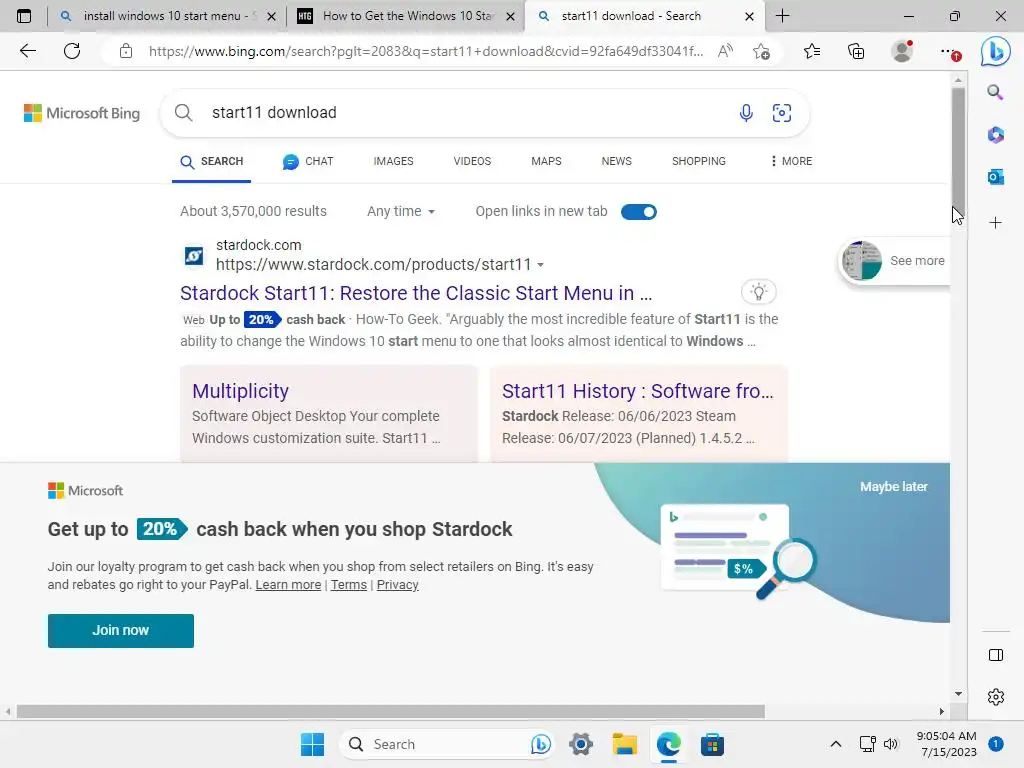
Task: Click the browser address bar URL
Action: coord(426,51)
